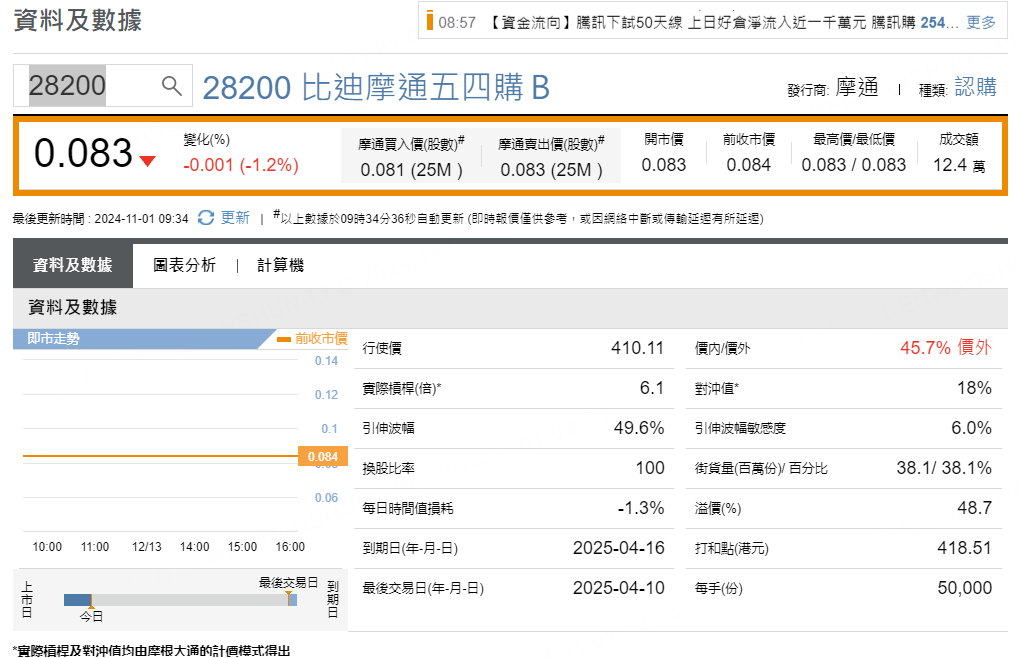This screenshot has height=658, width=1020.
Task: Click the 引伸波幅 value 49.6%
Action: coord(639,428)
